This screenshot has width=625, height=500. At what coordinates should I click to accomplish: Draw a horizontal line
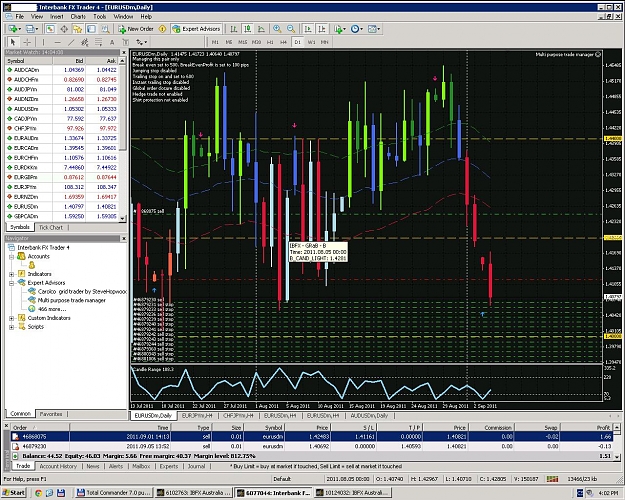click(x=57, y=42)
